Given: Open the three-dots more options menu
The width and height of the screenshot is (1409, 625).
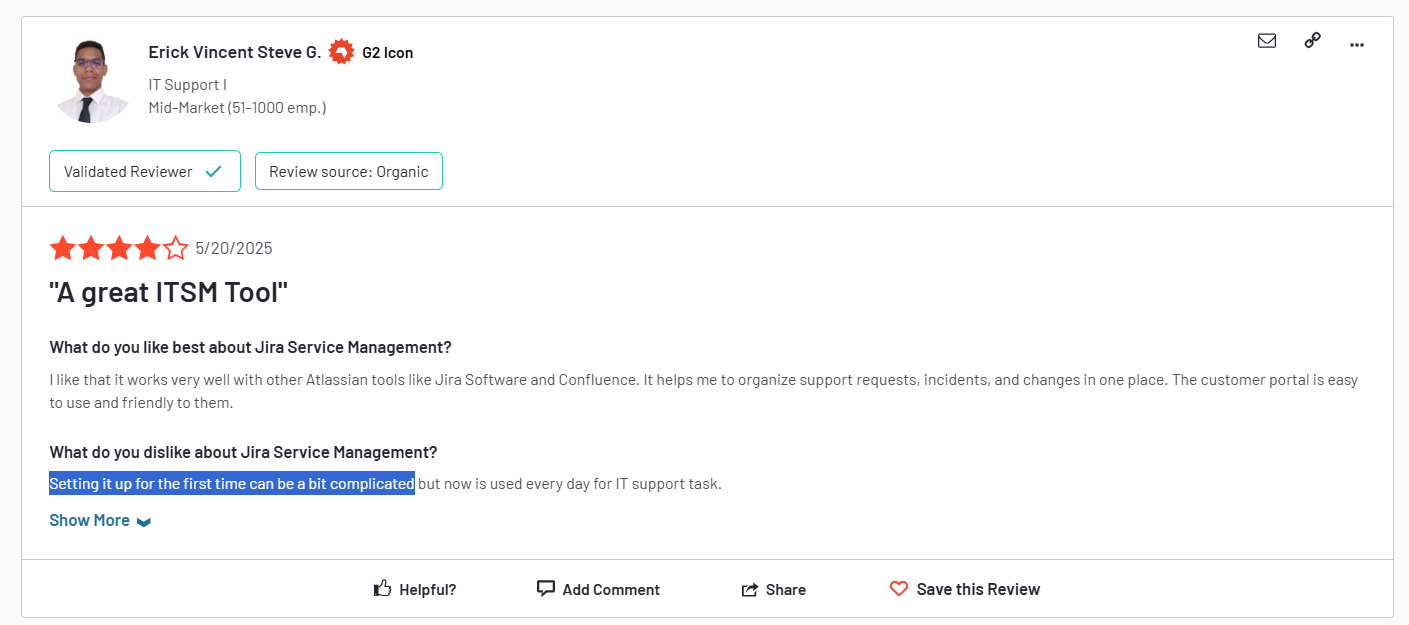Looking at the screenshot, I should point(1357,44).
